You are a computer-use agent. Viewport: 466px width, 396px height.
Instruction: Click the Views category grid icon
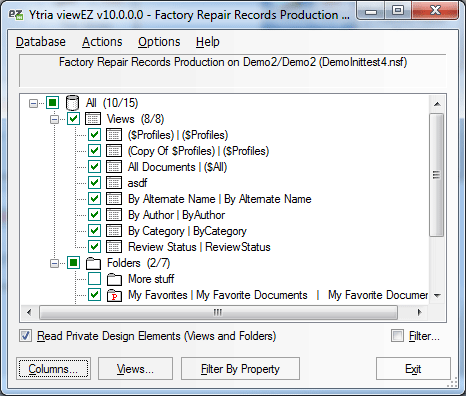point(93,119)
